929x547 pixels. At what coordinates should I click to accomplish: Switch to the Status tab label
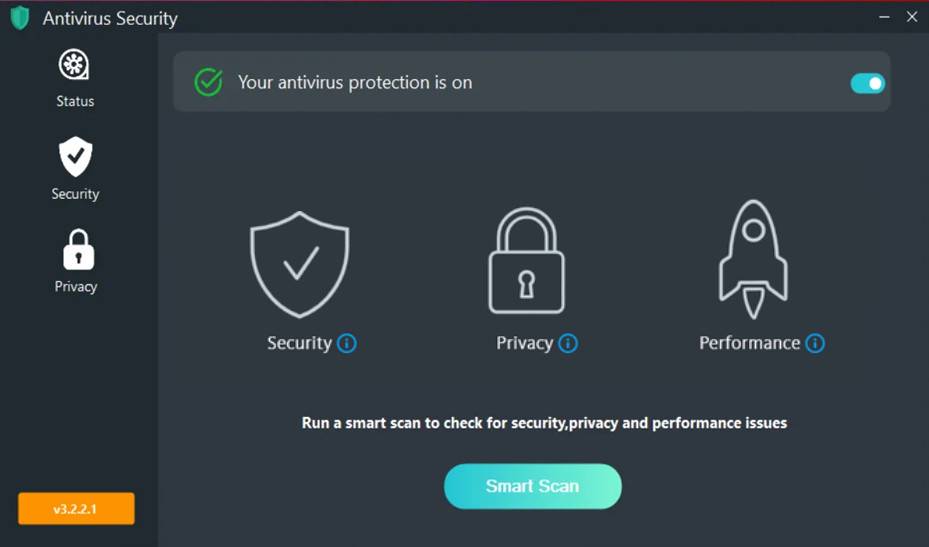[x=75, y=101]
